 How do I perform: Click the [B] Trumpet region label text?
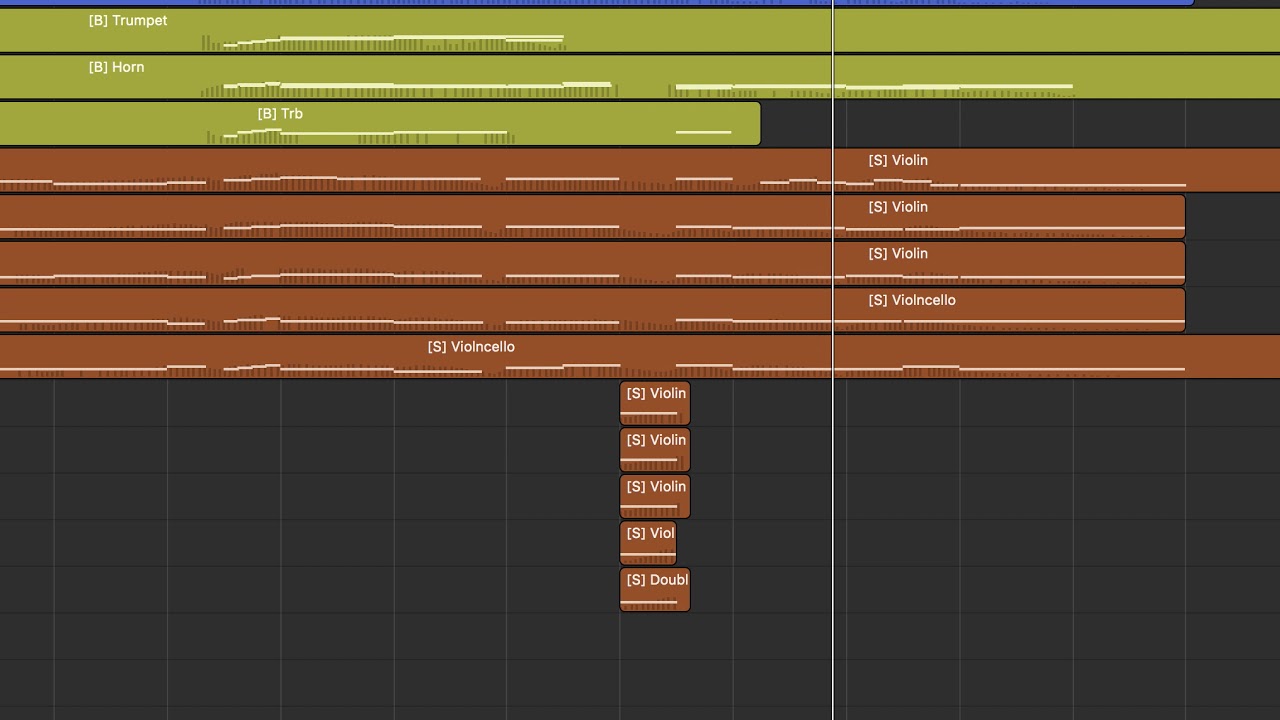[128, 20]
